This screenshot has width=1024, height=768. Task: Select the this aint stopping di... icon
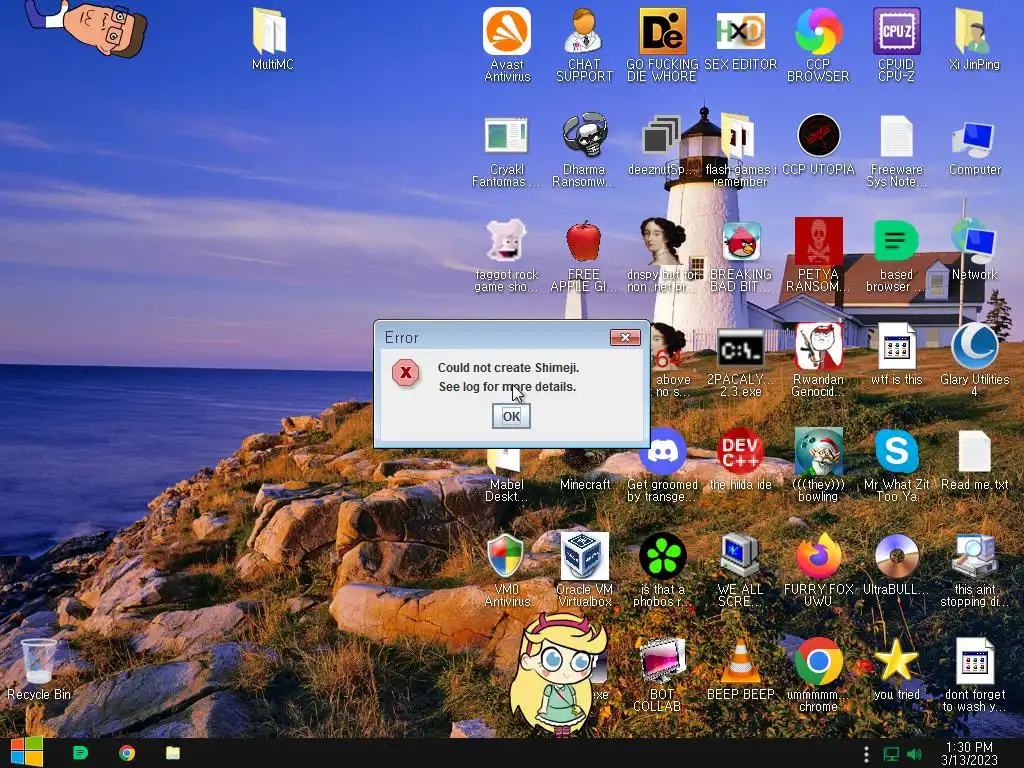click(x=974, y=556)
